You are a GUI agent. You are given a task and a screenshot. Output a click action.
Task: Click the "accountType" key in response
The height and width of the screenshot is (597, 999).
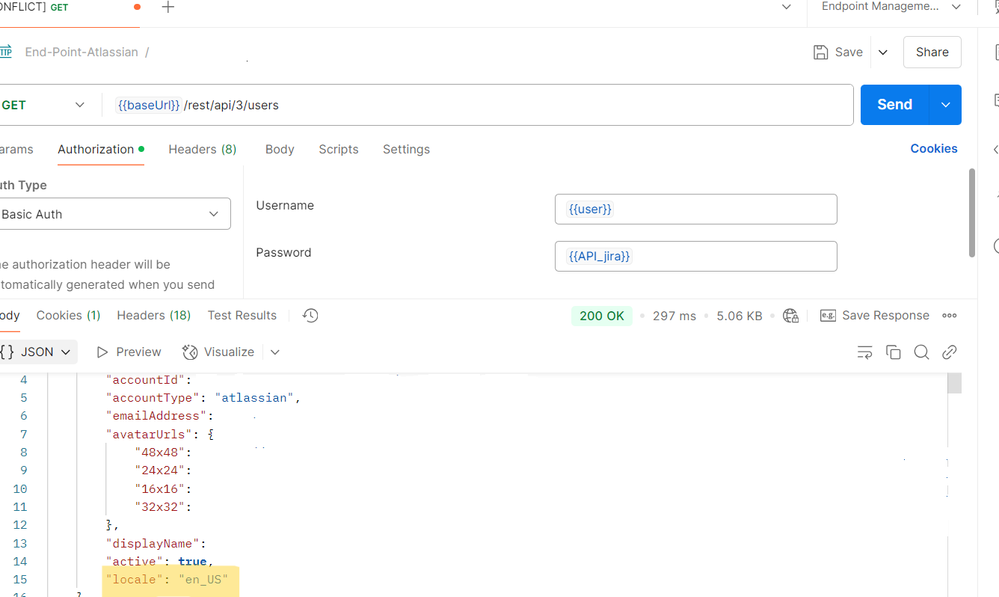point(152,398)
